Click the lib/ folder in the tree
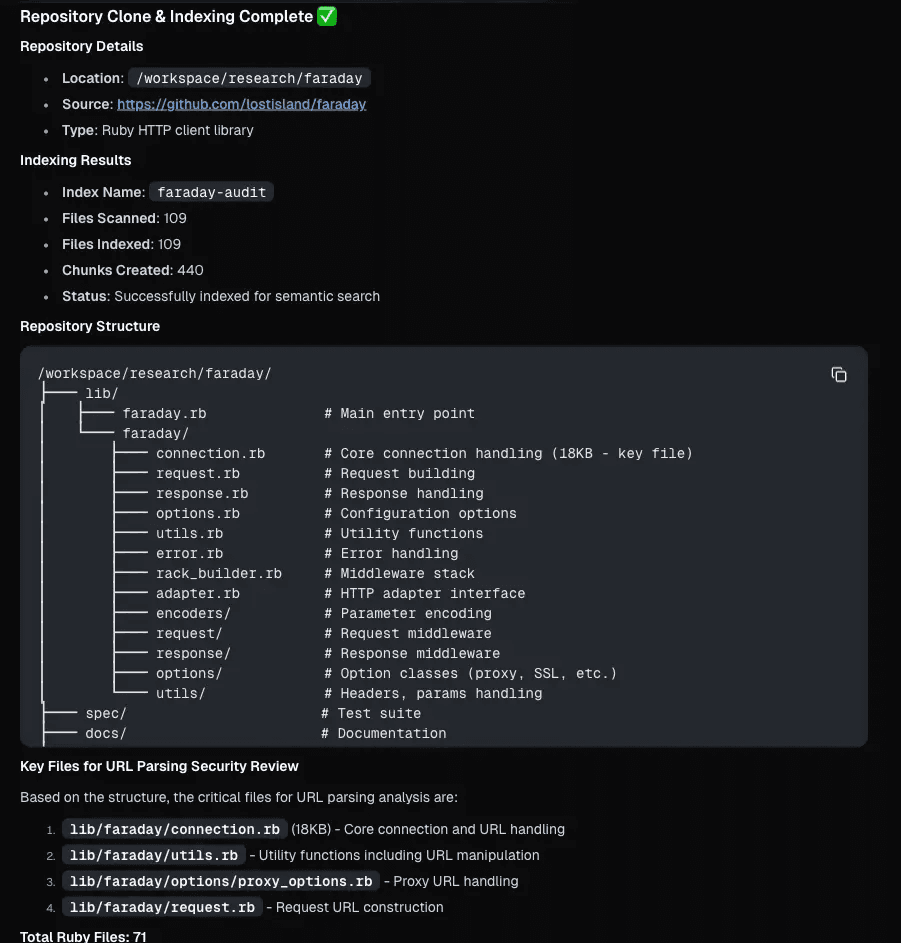 [101, 393]
